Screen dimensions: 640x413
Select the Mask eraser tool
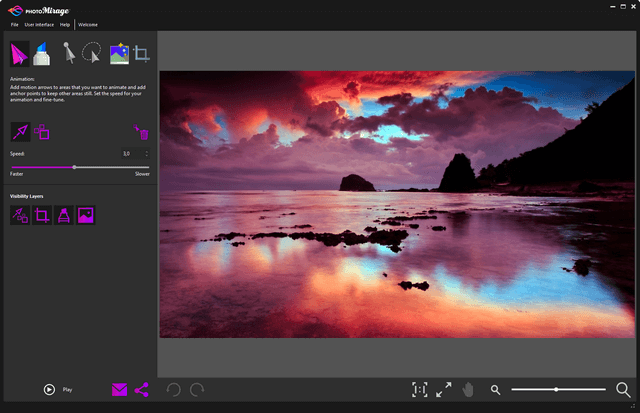tap(42, 54)
